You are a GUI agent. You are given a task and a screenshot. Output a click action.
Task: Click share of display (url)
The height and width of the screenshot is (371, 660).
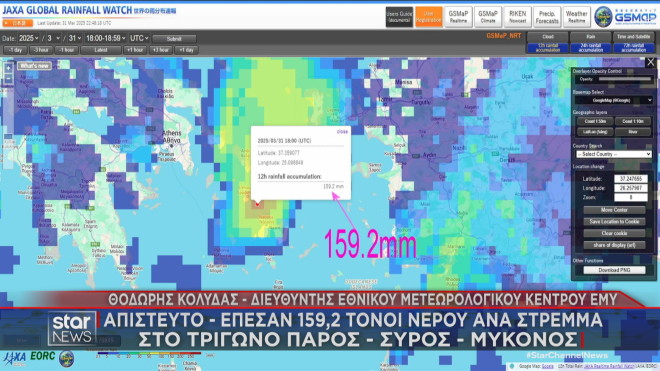[614, 245]
